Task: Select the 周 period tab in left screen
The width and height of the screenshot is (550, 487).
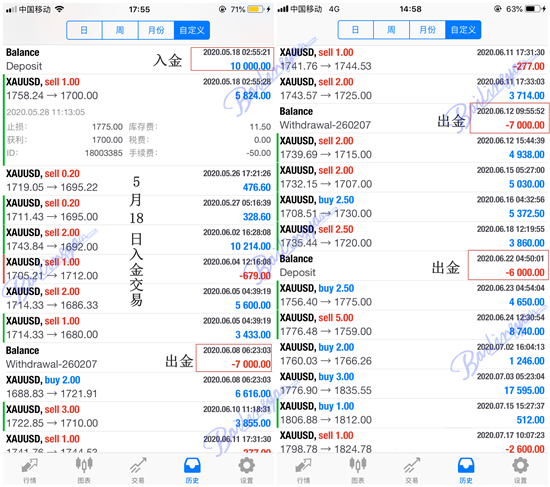Action: tap(120, 30)
